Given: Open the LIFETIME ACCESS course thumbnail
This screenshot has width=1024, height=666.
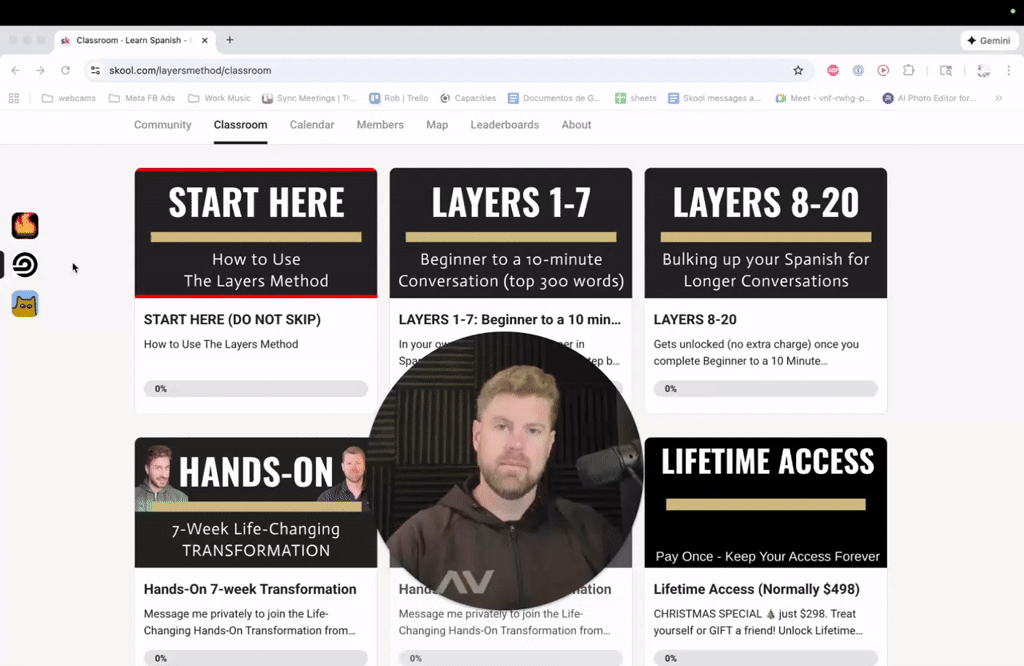Looking at the screenshot, I should (x=765, y=502).
